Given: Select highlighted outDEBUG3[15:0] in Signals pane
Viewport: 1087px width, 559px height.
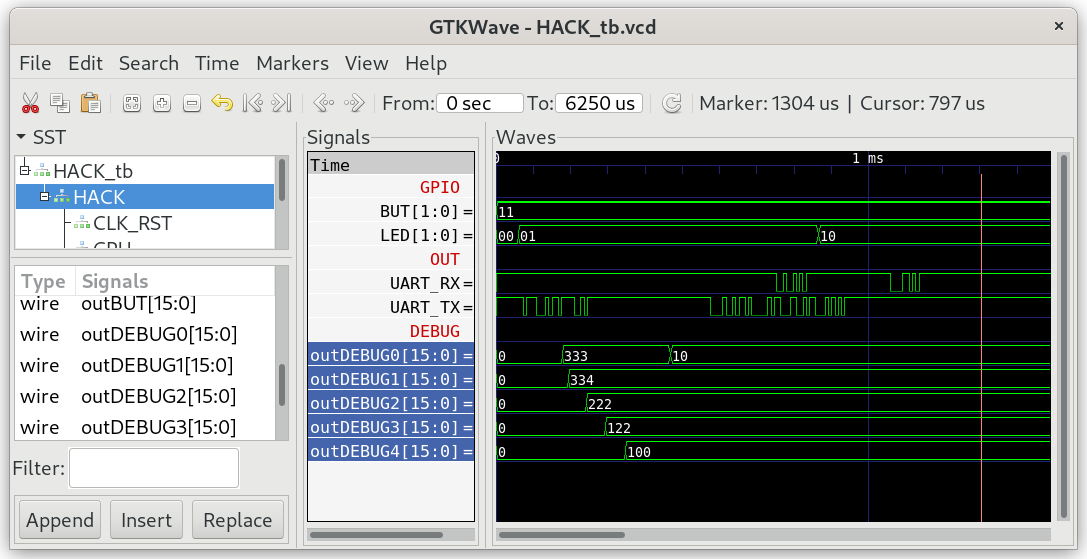Looking at the screenshot, I should click(x=391, y=427).
